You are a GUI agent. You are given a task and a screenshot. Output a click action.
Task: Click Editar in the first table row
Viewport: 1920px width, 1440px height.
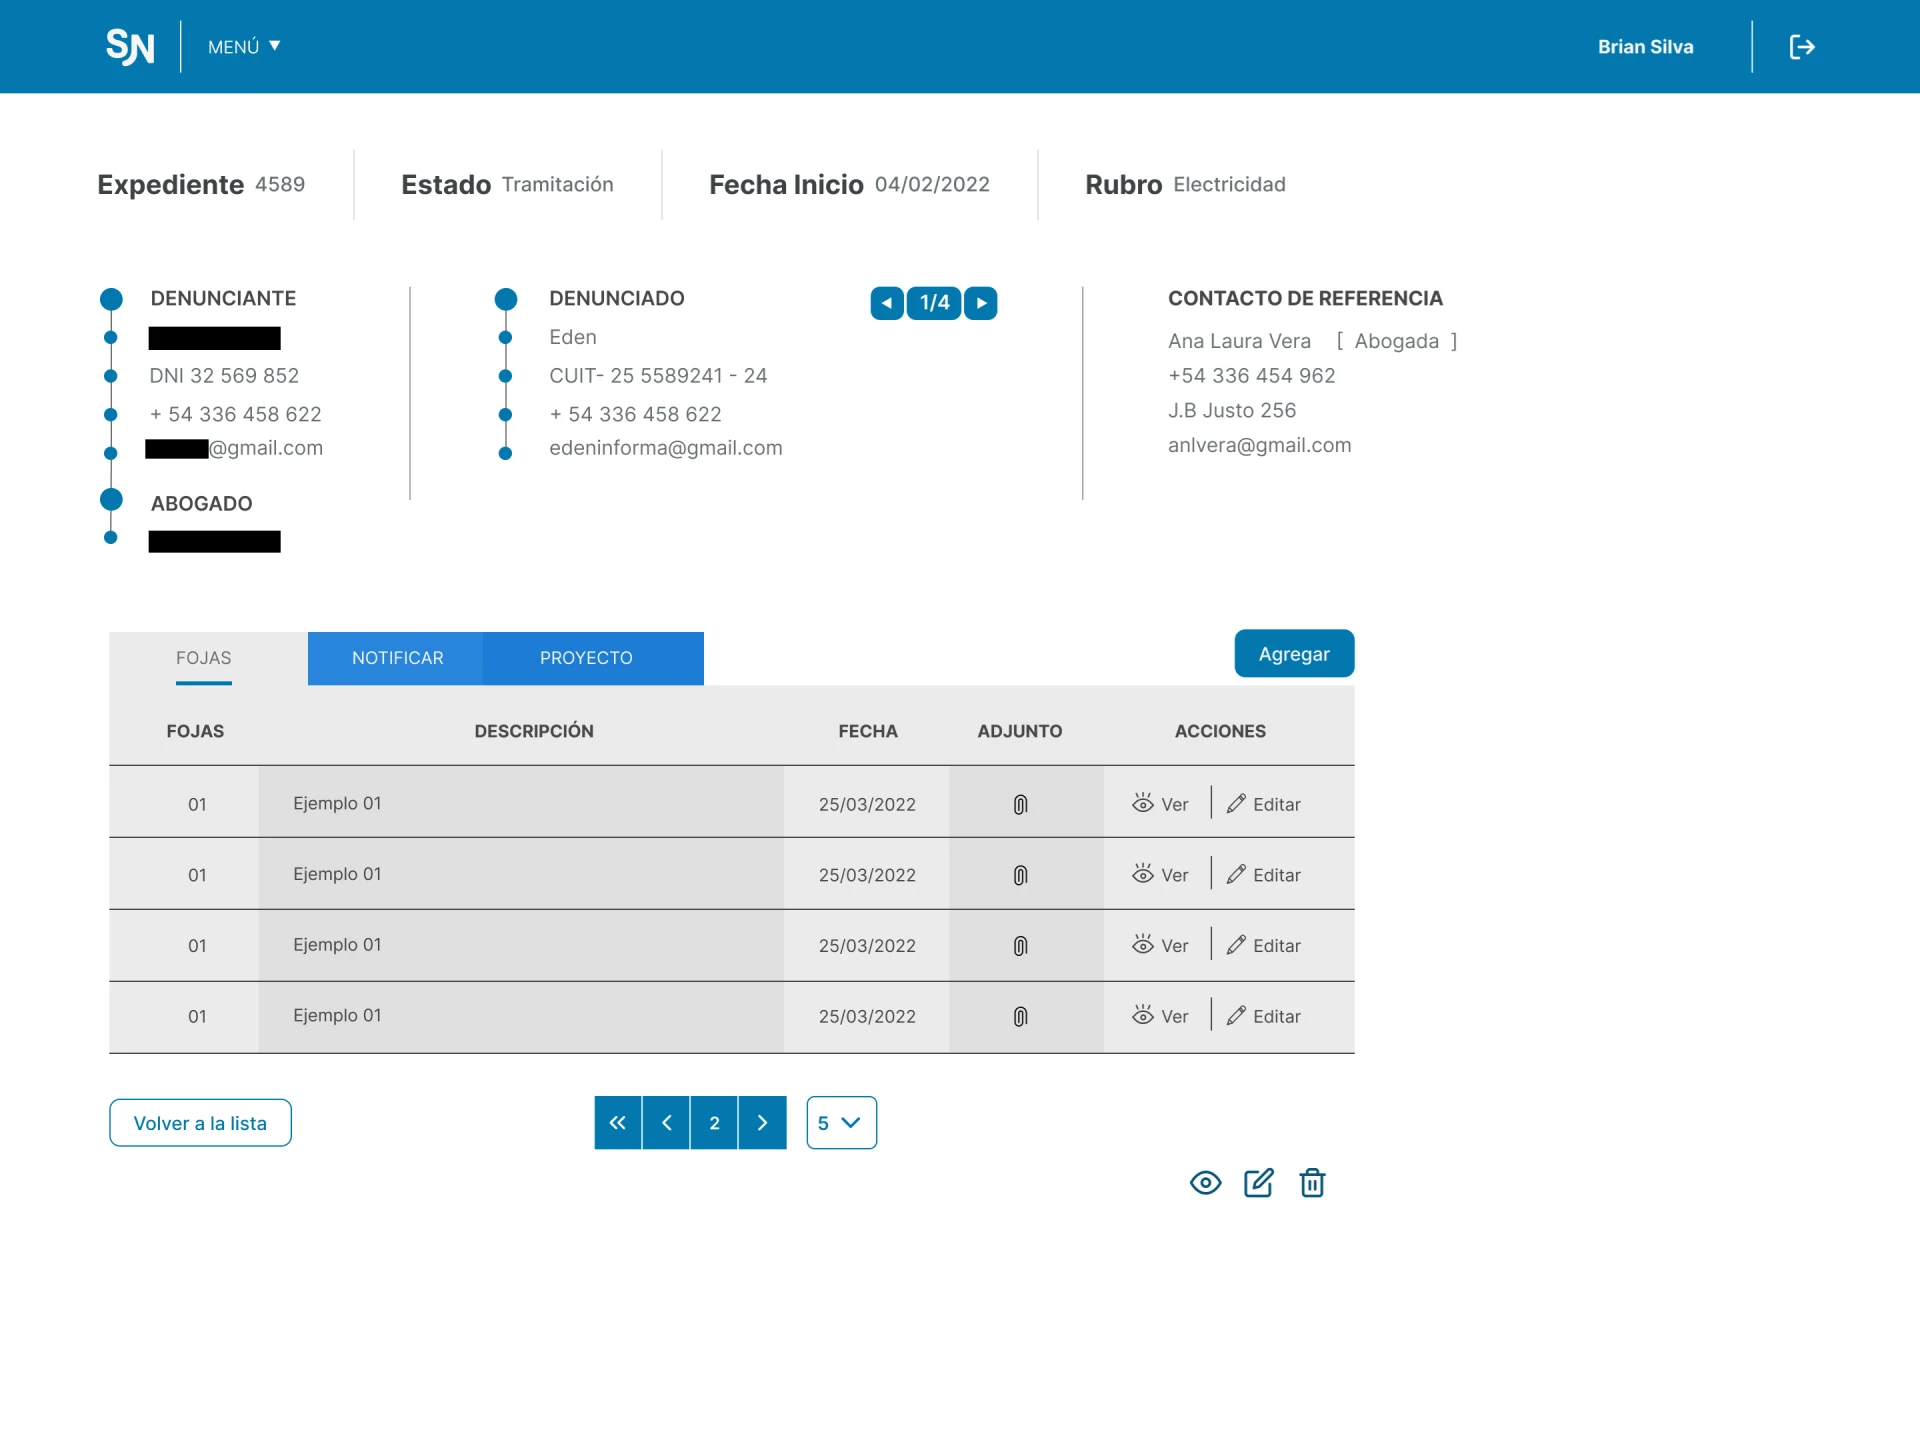pyautogui.click(x=1264, y=804)
